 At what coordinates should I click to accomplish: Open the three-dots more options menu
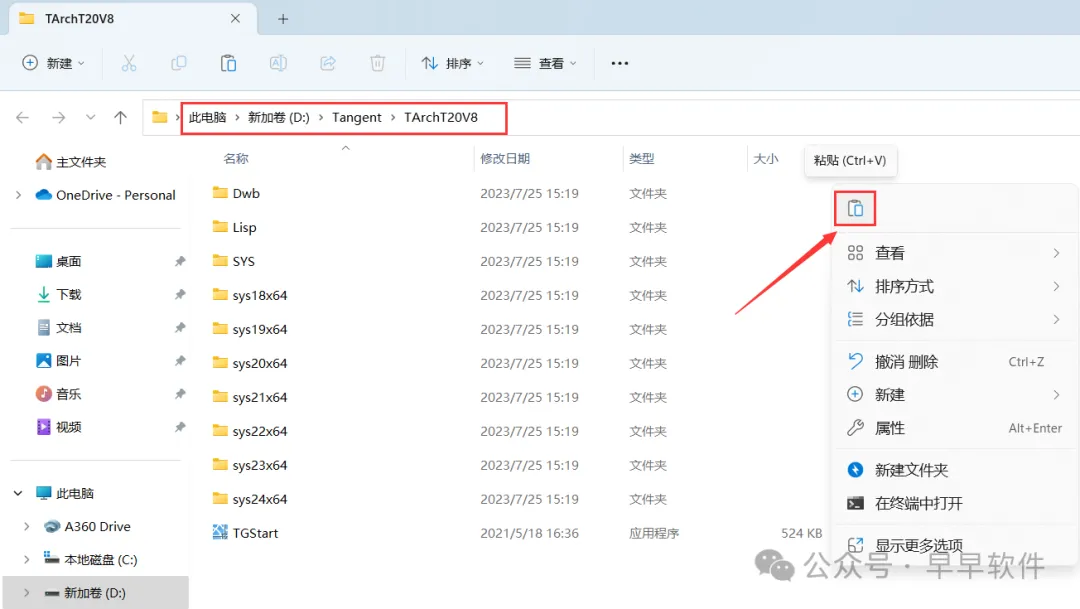click(x=620, y=63)
